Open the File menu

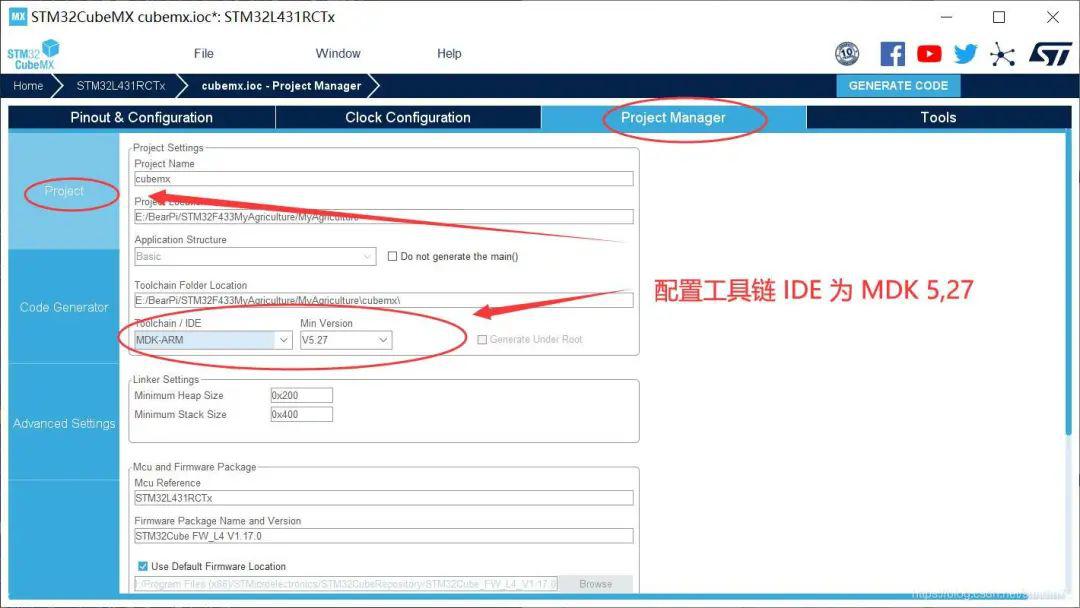click(203, 54)
